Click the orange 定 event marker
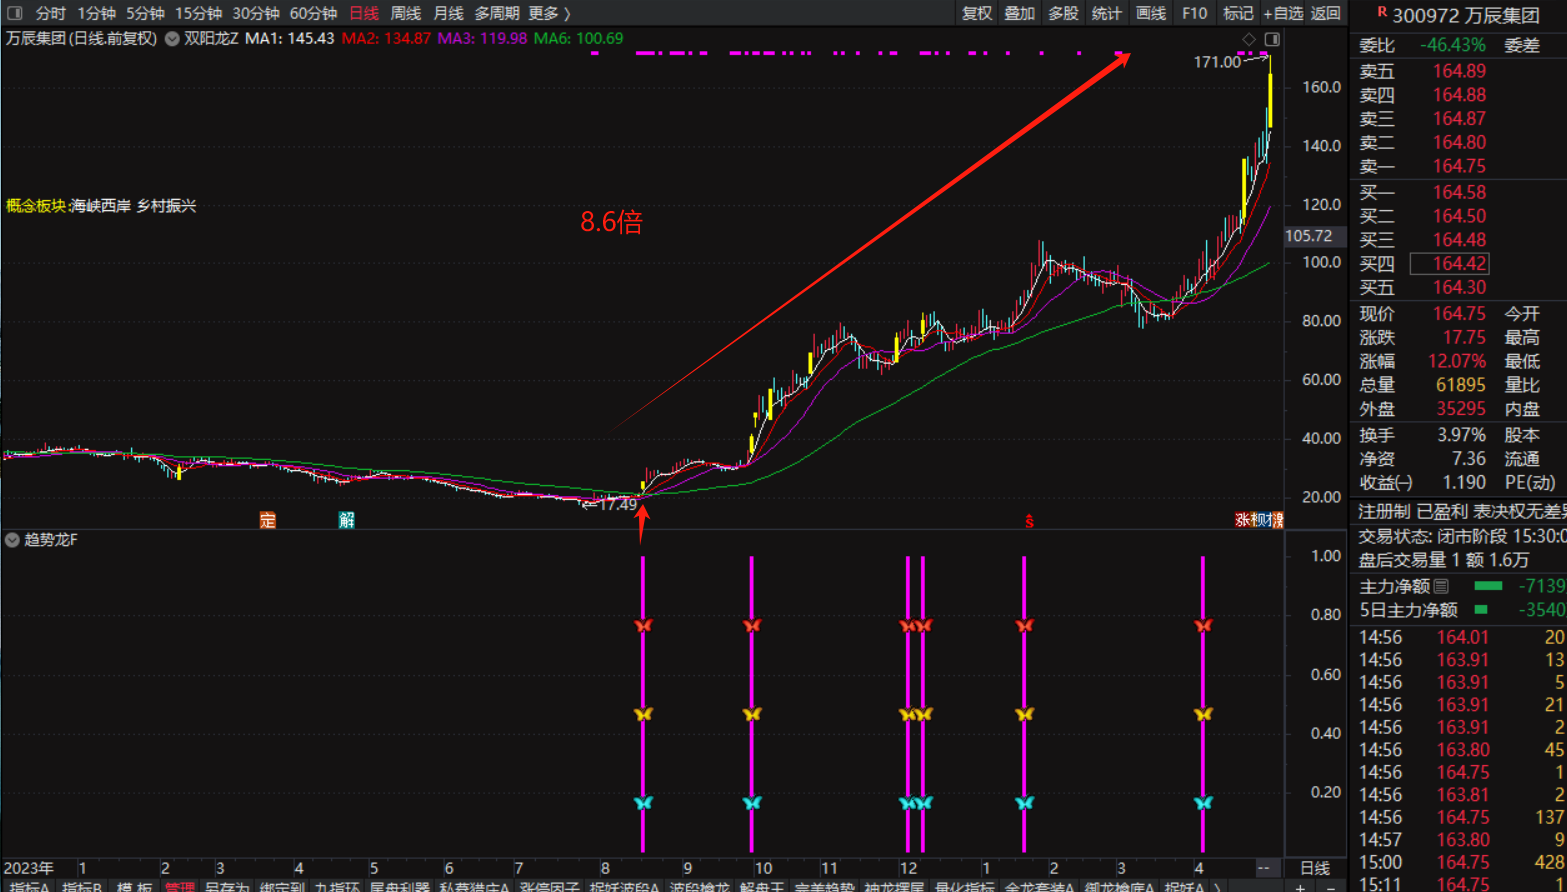 click(x=267, y=520)
